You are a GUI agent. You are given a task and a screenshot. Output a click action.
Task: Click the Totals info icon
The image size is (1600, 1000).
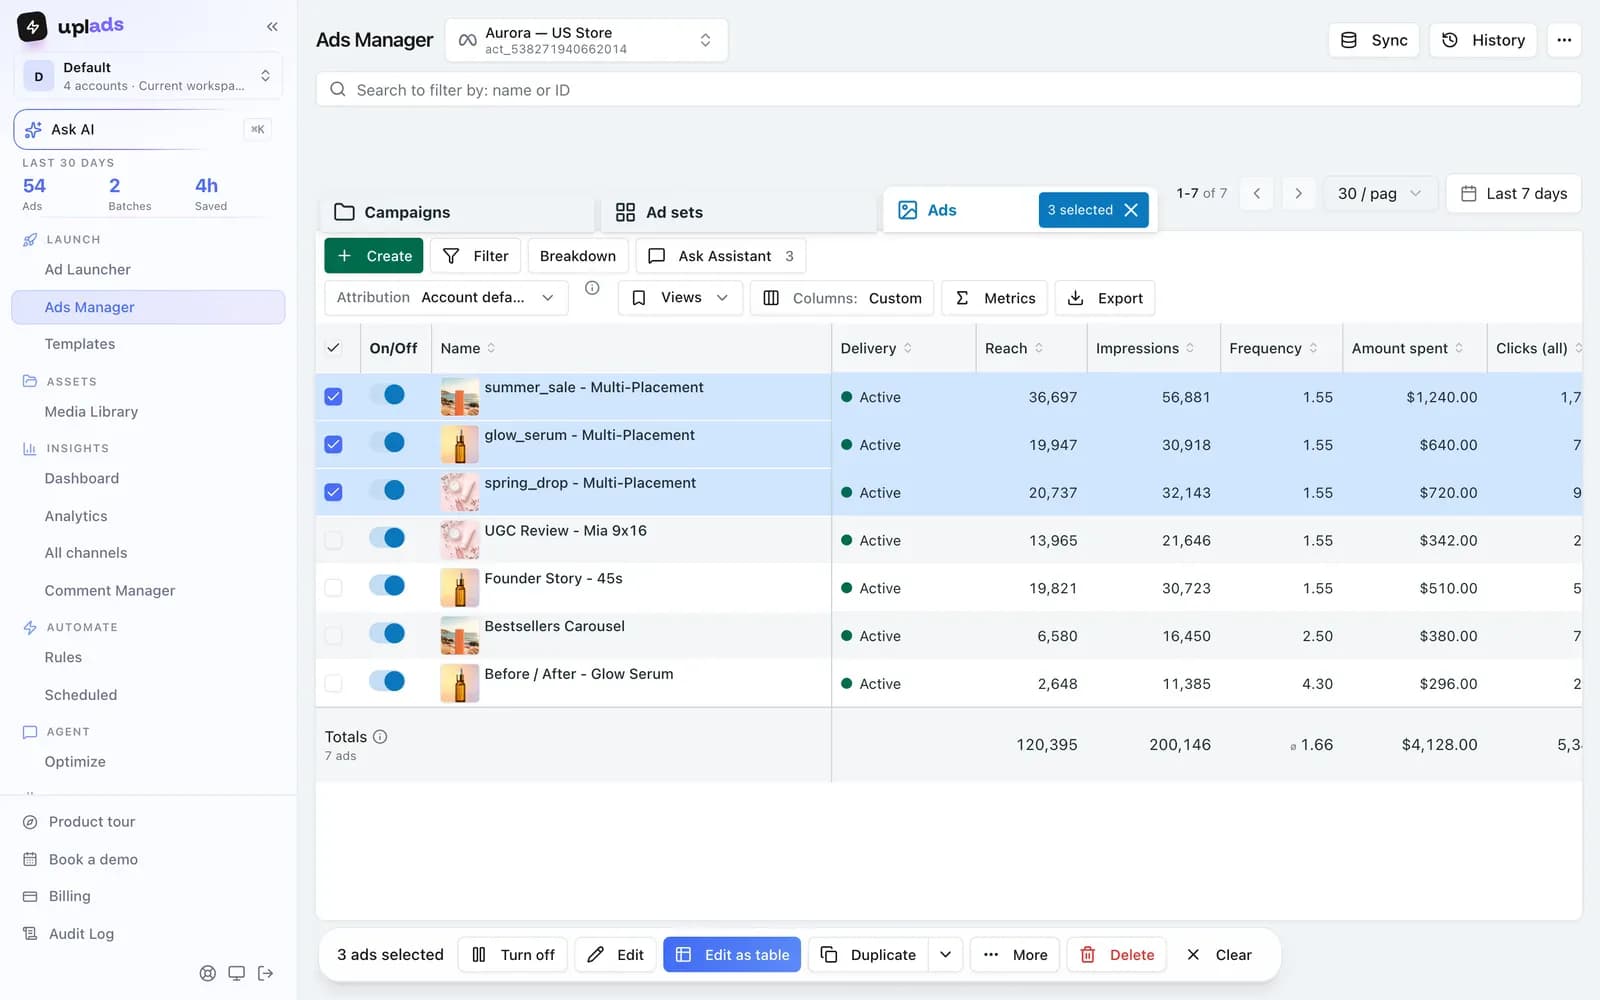tap(380, 737)
